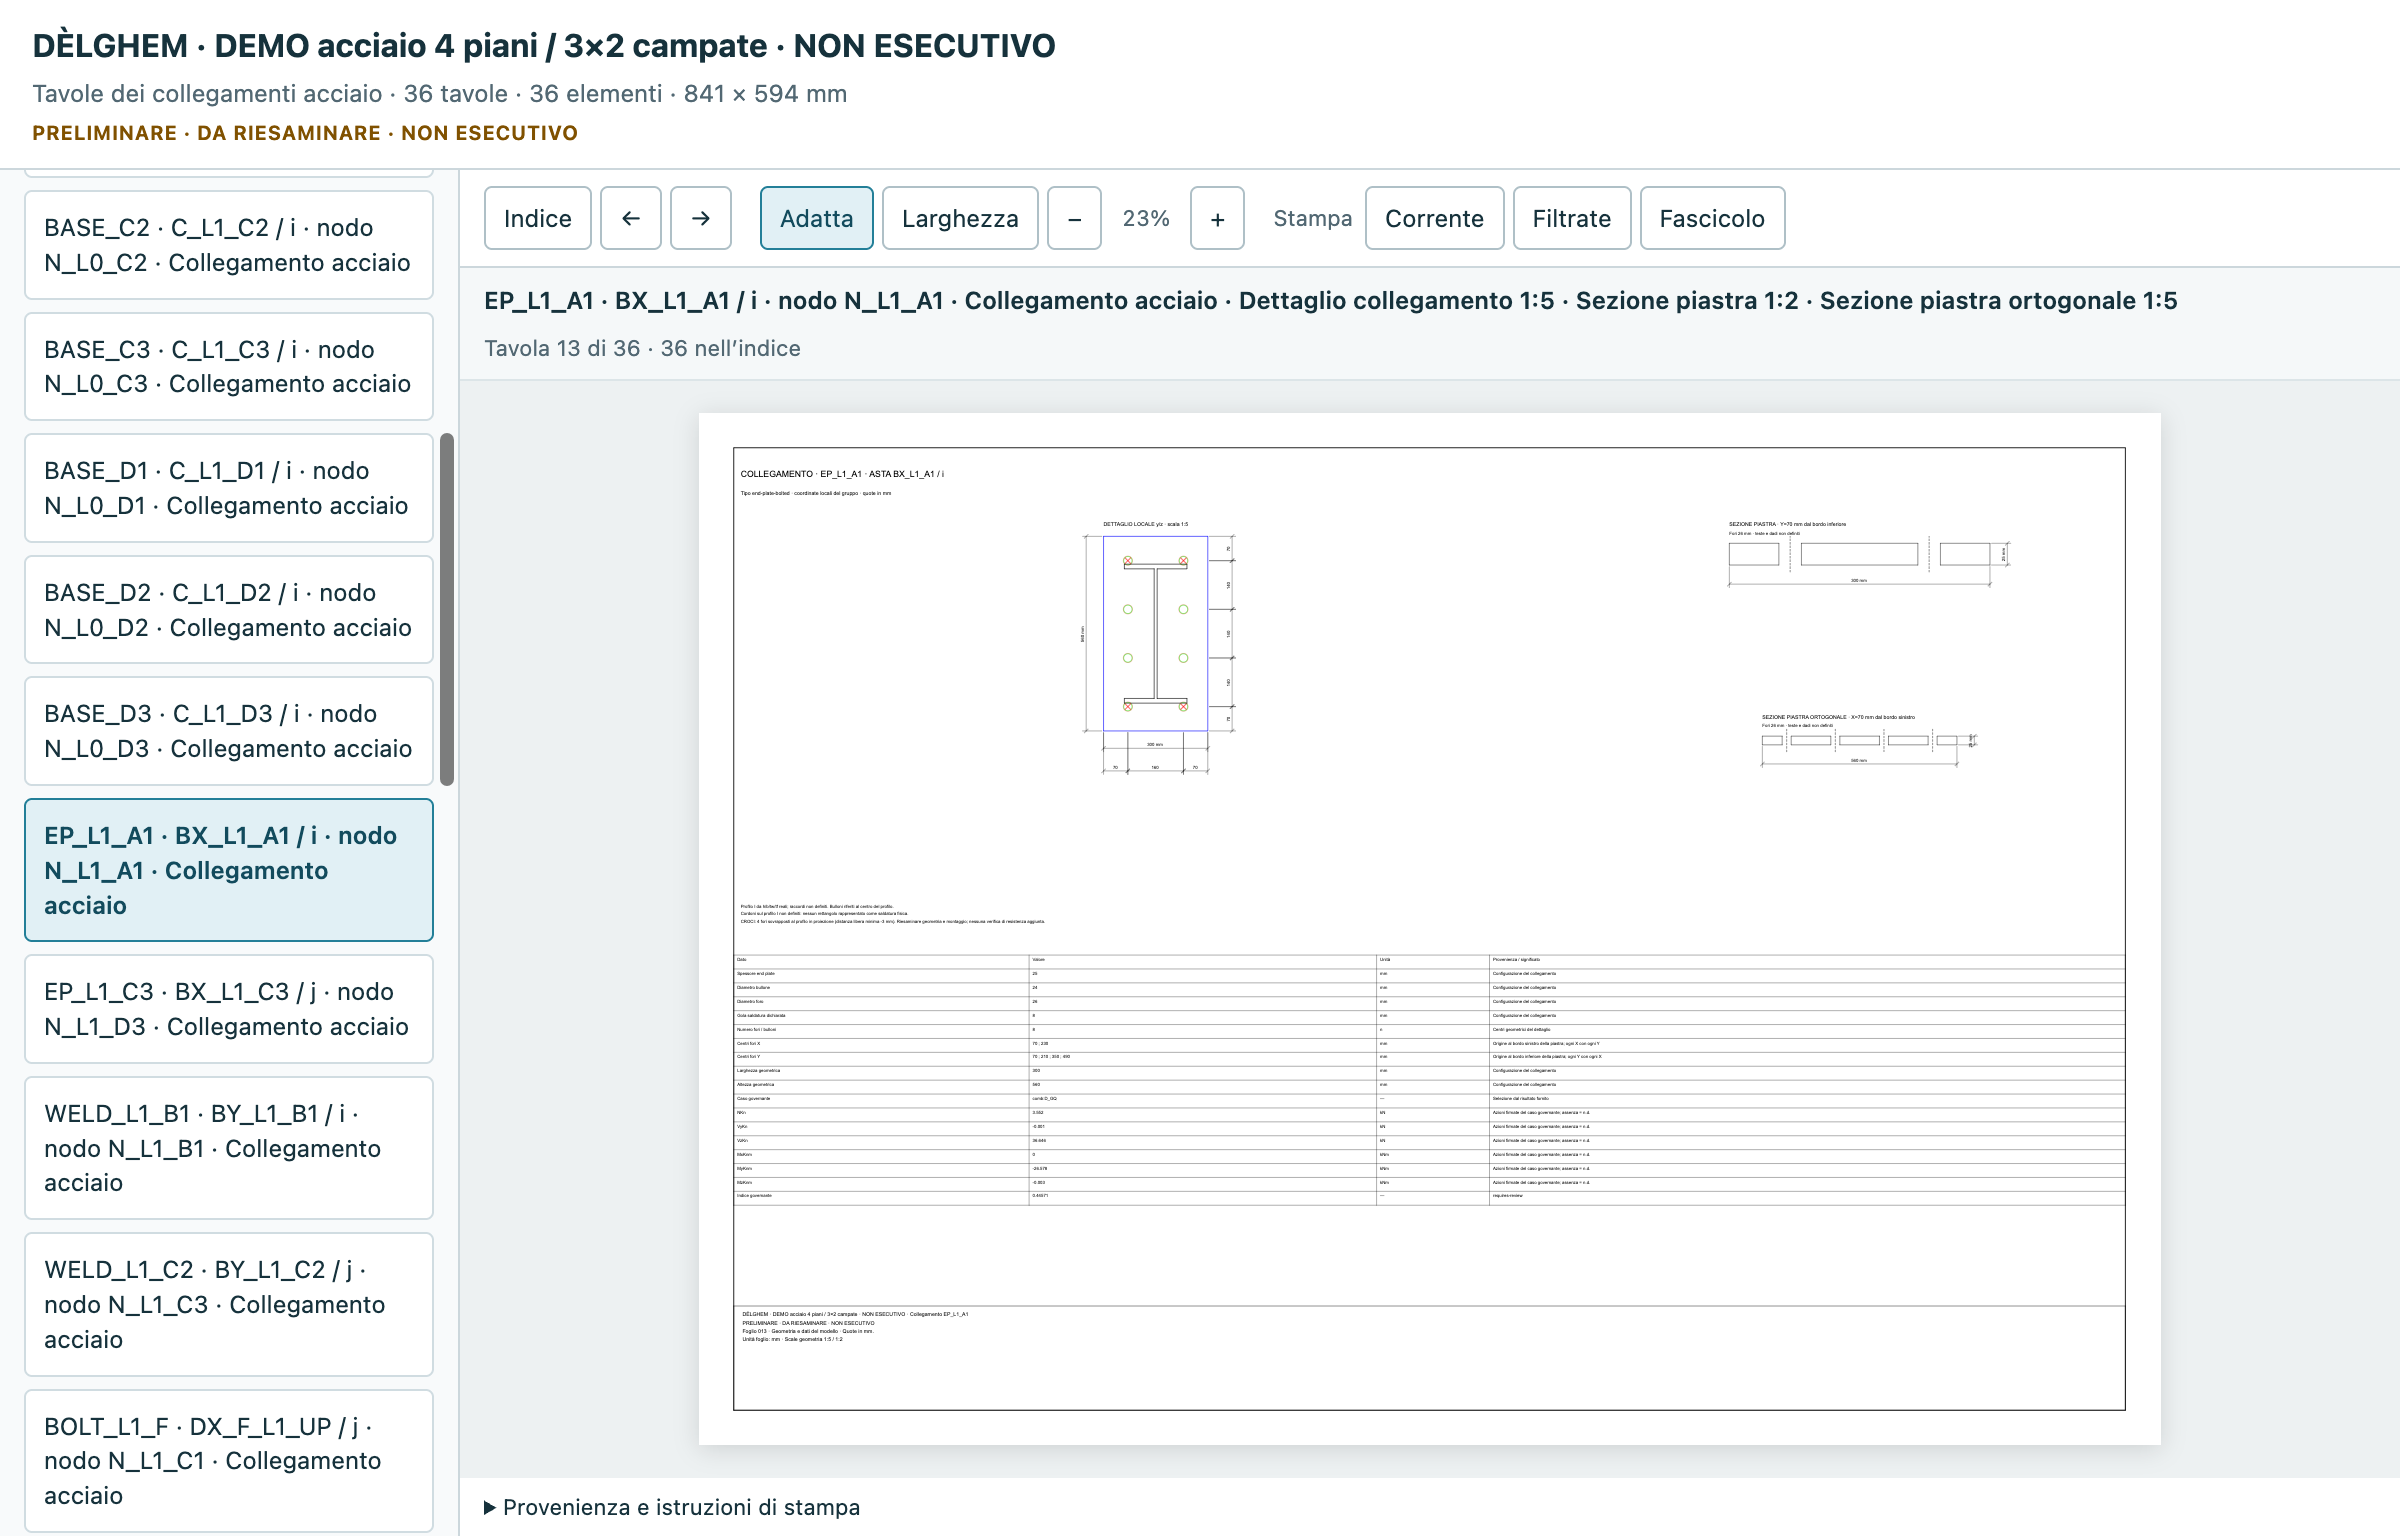Viewport: 2400px width, 1536px height.
Task: Click the sidebar list scrollbar thumb
Action: 447,609
